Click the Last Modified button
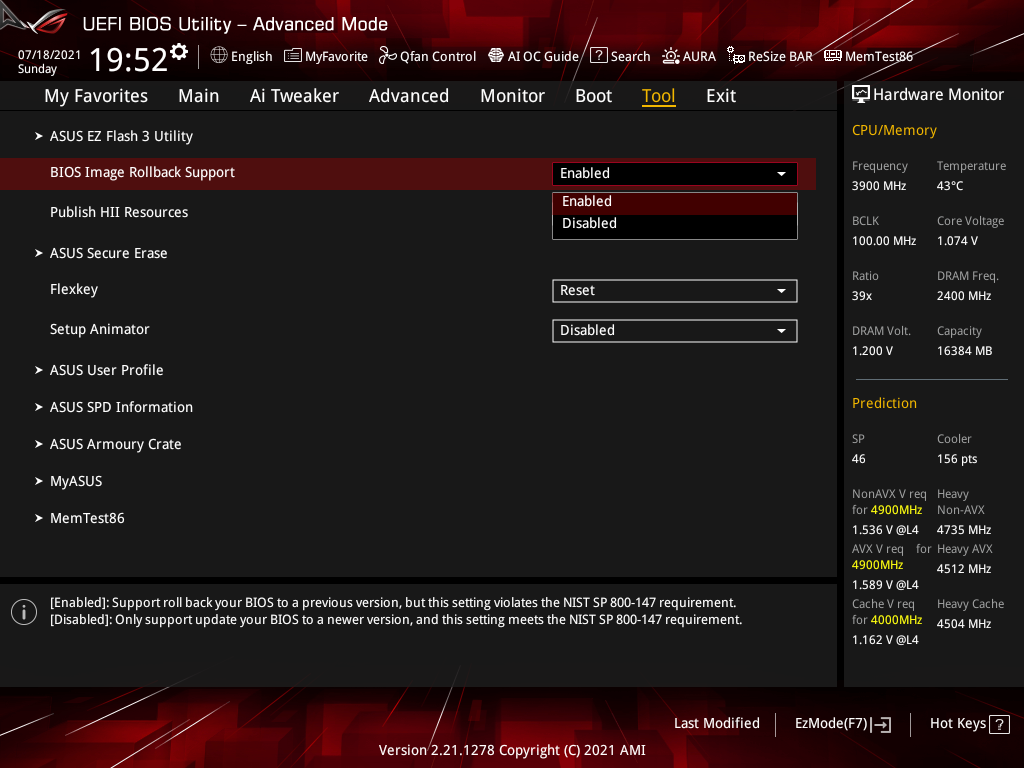Viewport: 1024px width, 768px height. tap(716, 723)
